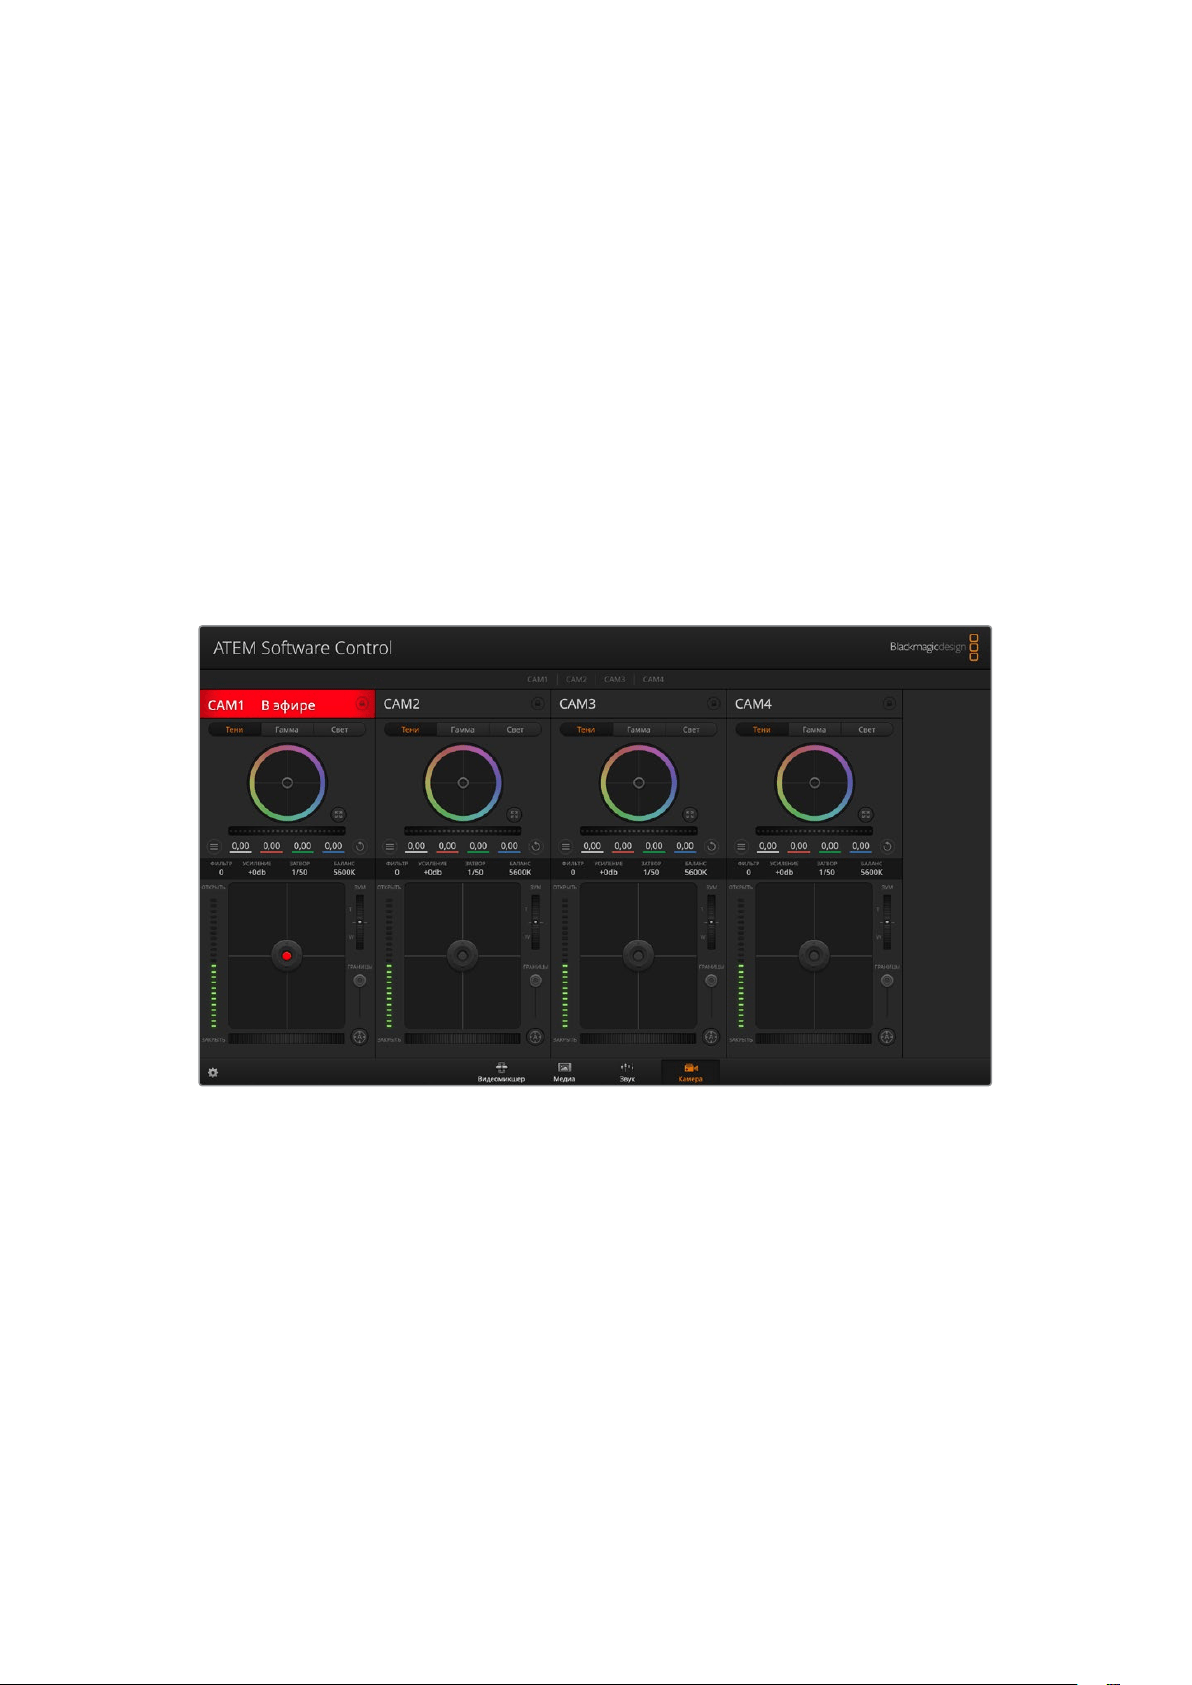Click the CAM2 color reset arrow icon

point(536,847)
